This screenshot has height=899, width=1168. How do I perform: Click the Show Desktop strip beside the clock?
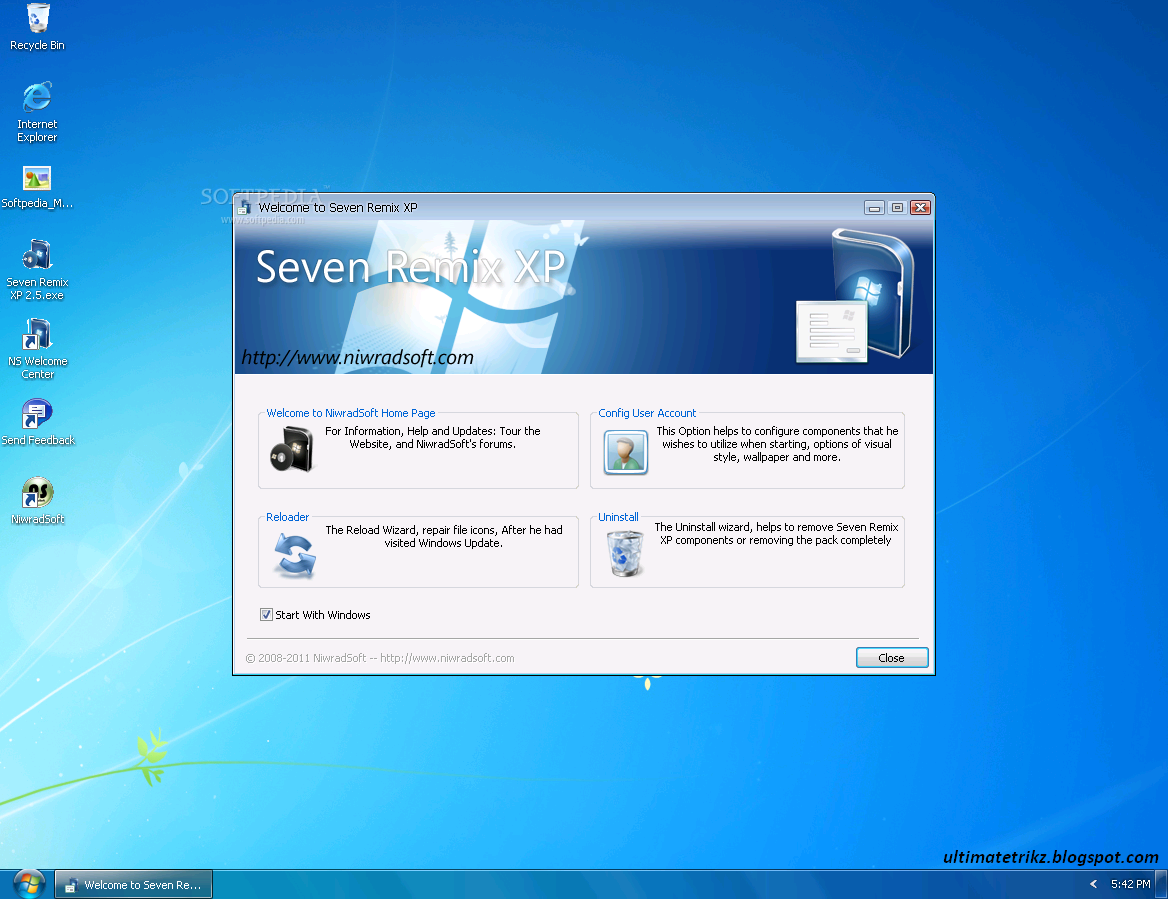(1161, 884)
